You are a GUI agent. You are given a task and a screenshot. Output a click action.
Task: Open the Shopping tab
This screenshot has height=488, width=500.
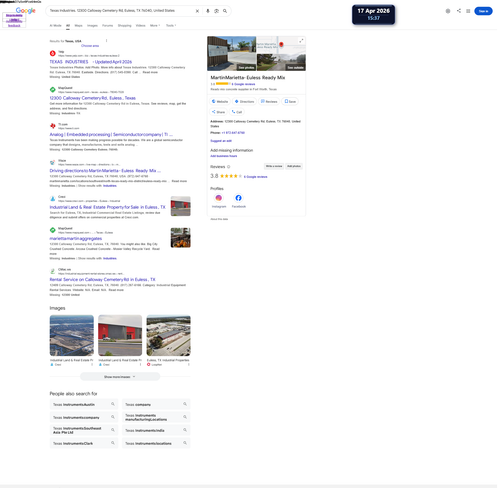pos(124,25)
